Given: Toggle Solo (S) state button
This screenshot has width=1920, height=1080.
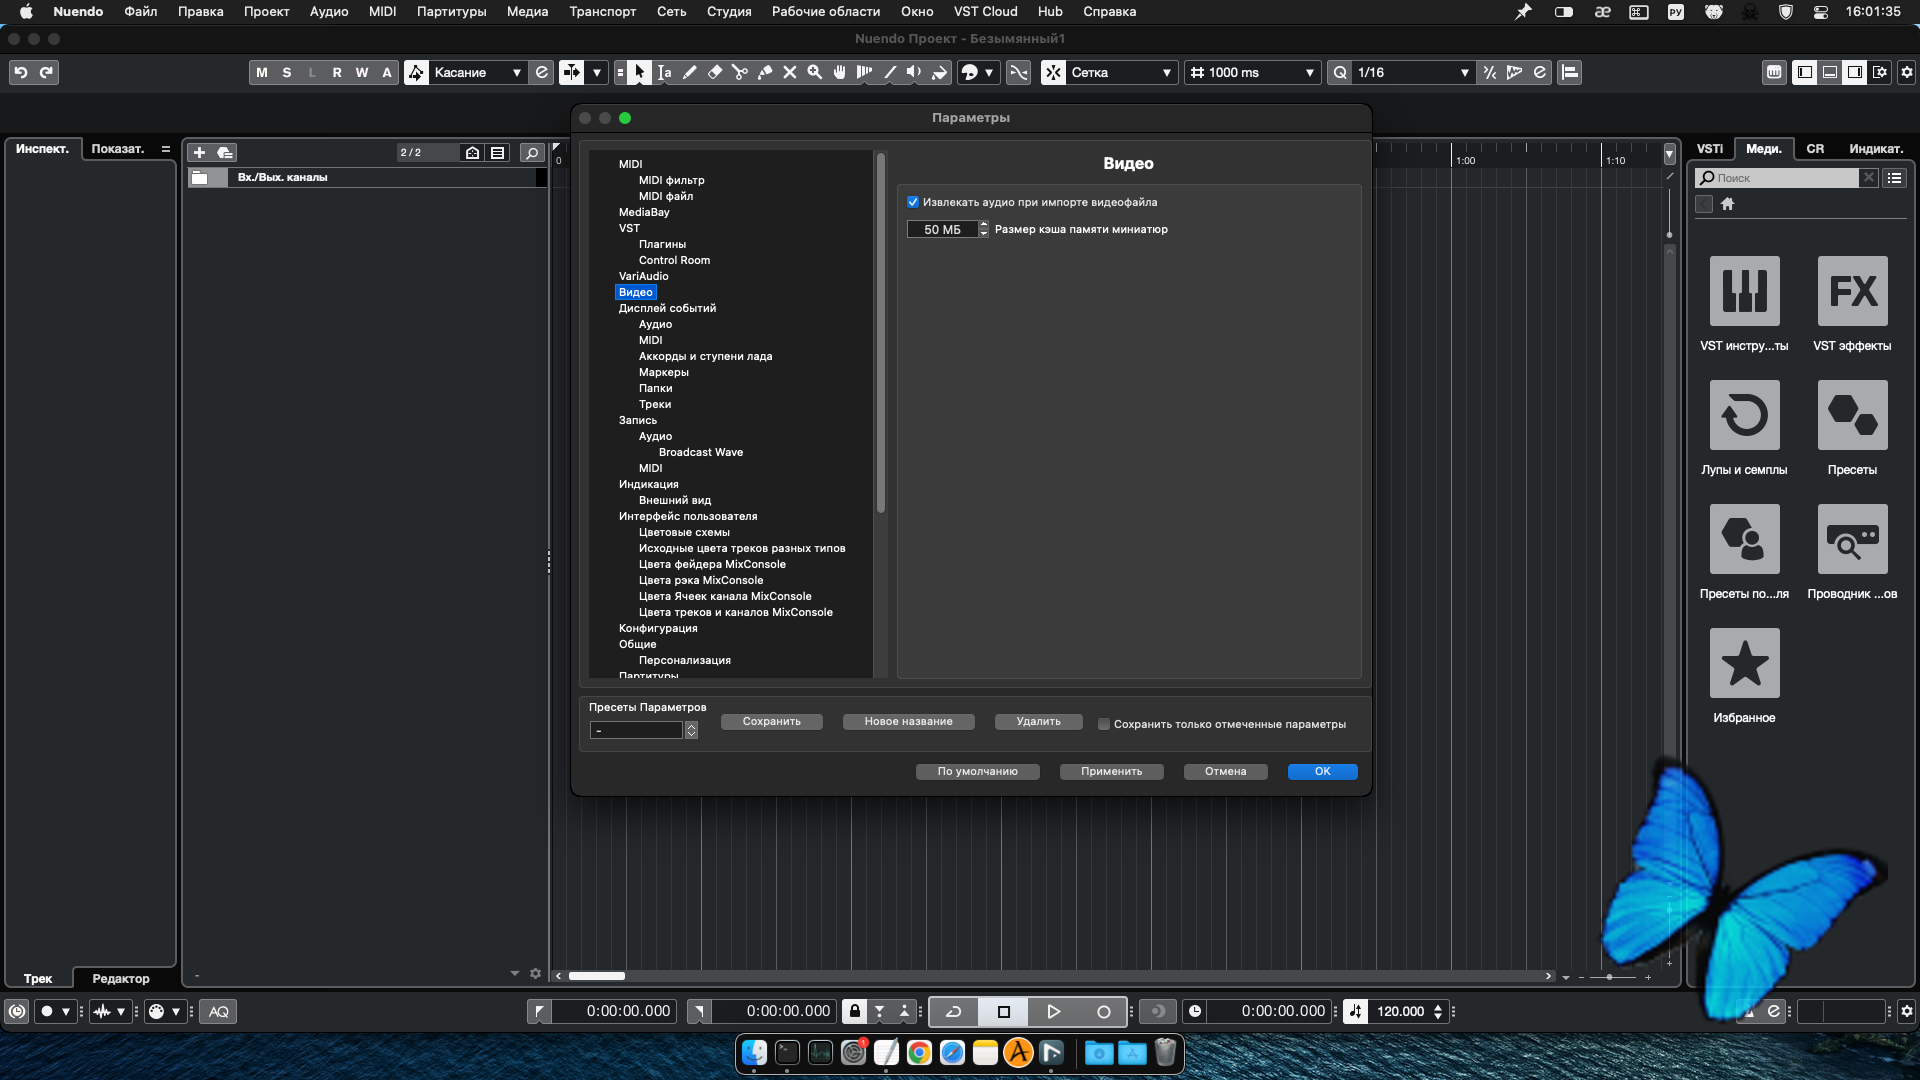Looking at the screenshot, I should [x=287, y=72].
